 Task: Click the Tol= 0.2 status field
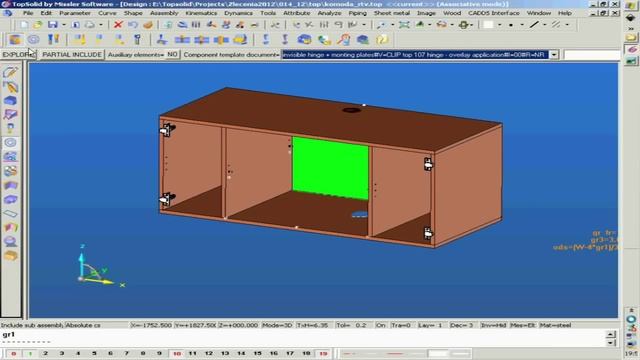351,325
